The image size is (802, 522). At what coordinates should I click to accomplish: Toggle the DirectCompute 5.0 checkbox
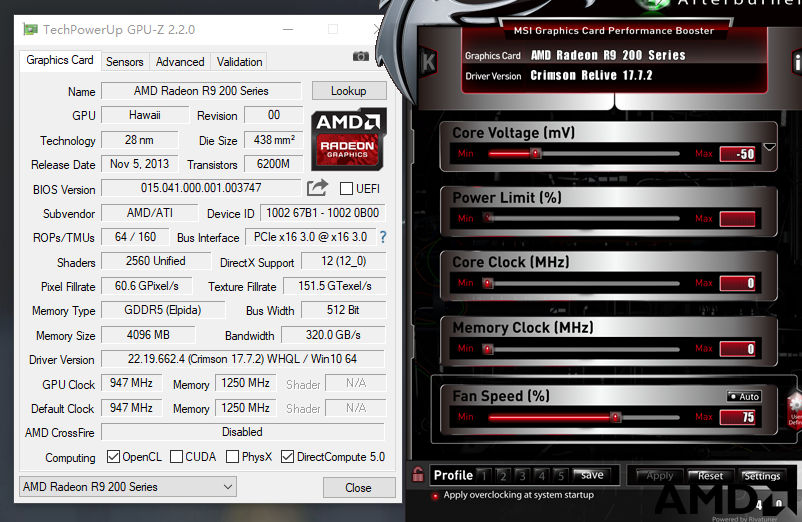point(287,457)
